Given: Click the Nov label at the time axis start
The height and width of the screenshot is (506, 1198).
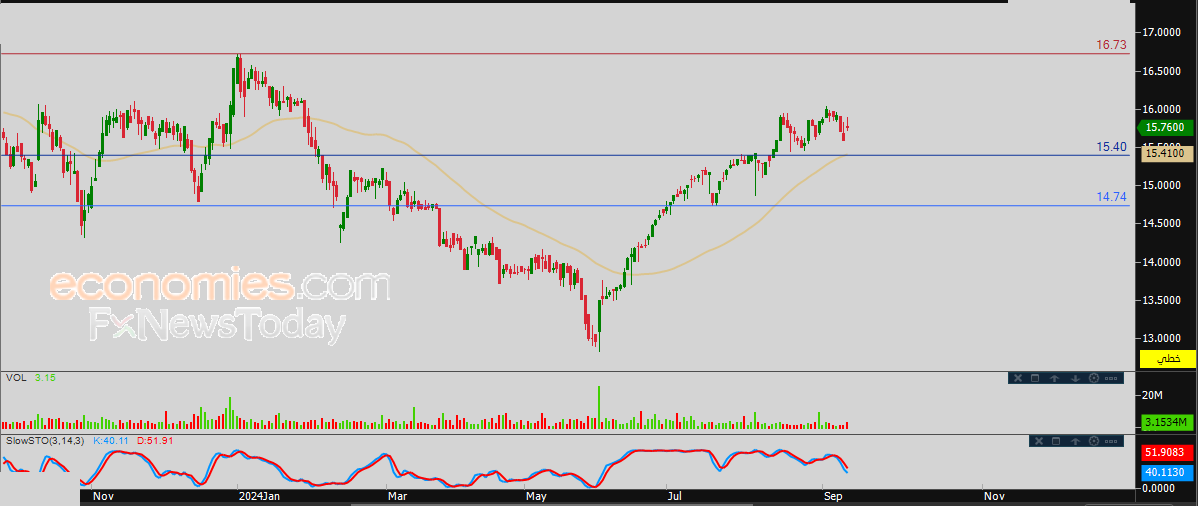Looking at the screenshot, I should click(102, 497).
